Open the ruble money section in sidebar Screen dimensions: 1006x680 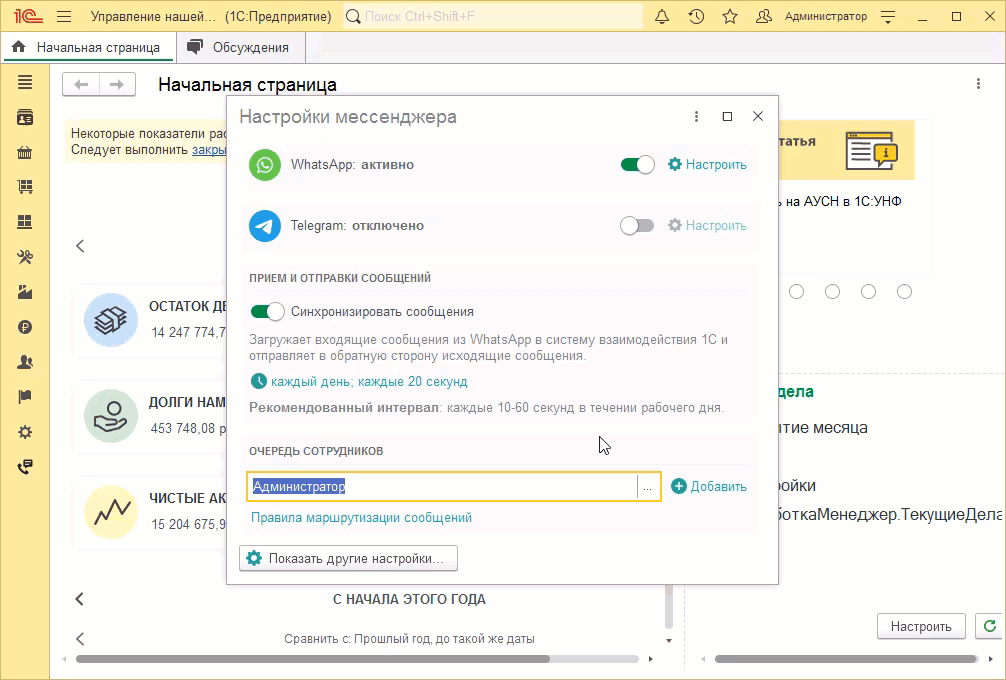click(25, 327)
